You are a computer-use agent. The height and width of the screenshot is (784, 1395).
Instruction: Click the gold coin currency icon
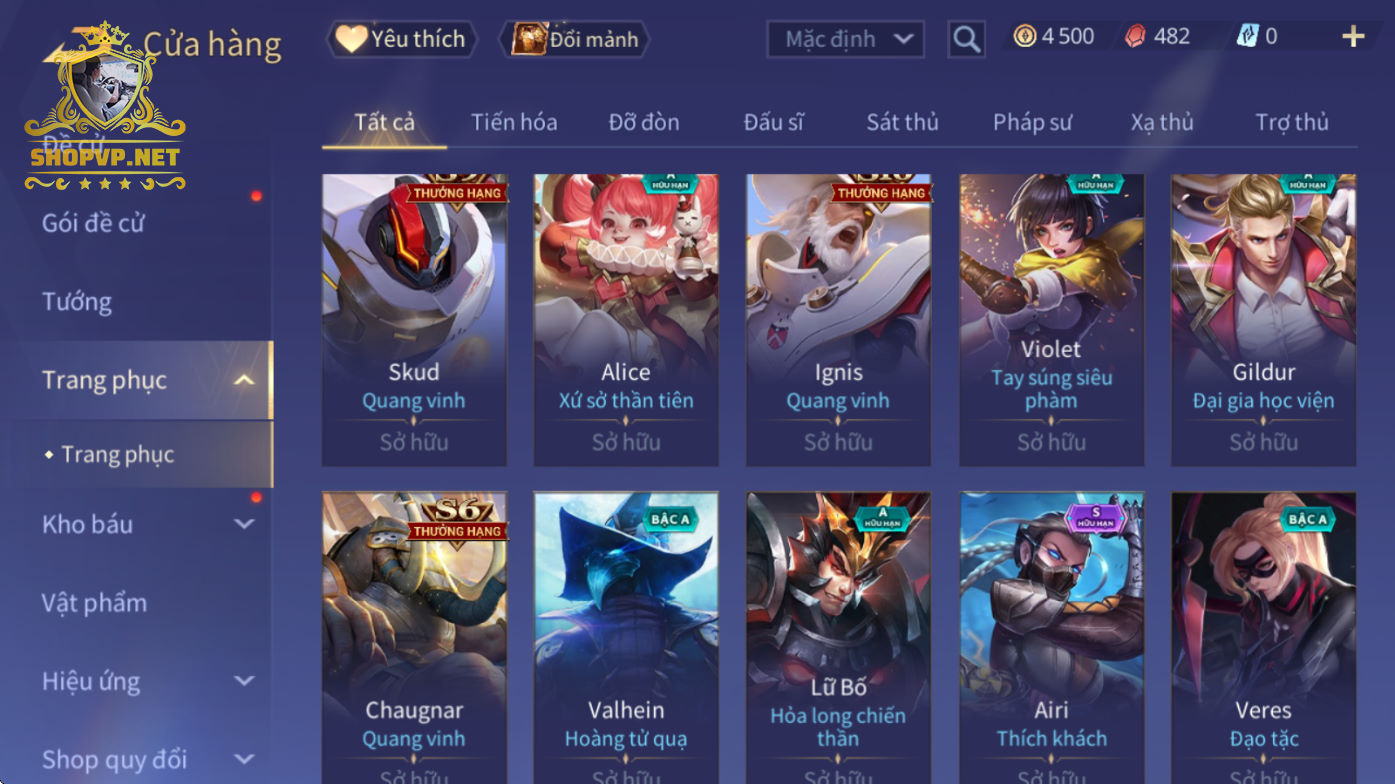click(1024, 37)
